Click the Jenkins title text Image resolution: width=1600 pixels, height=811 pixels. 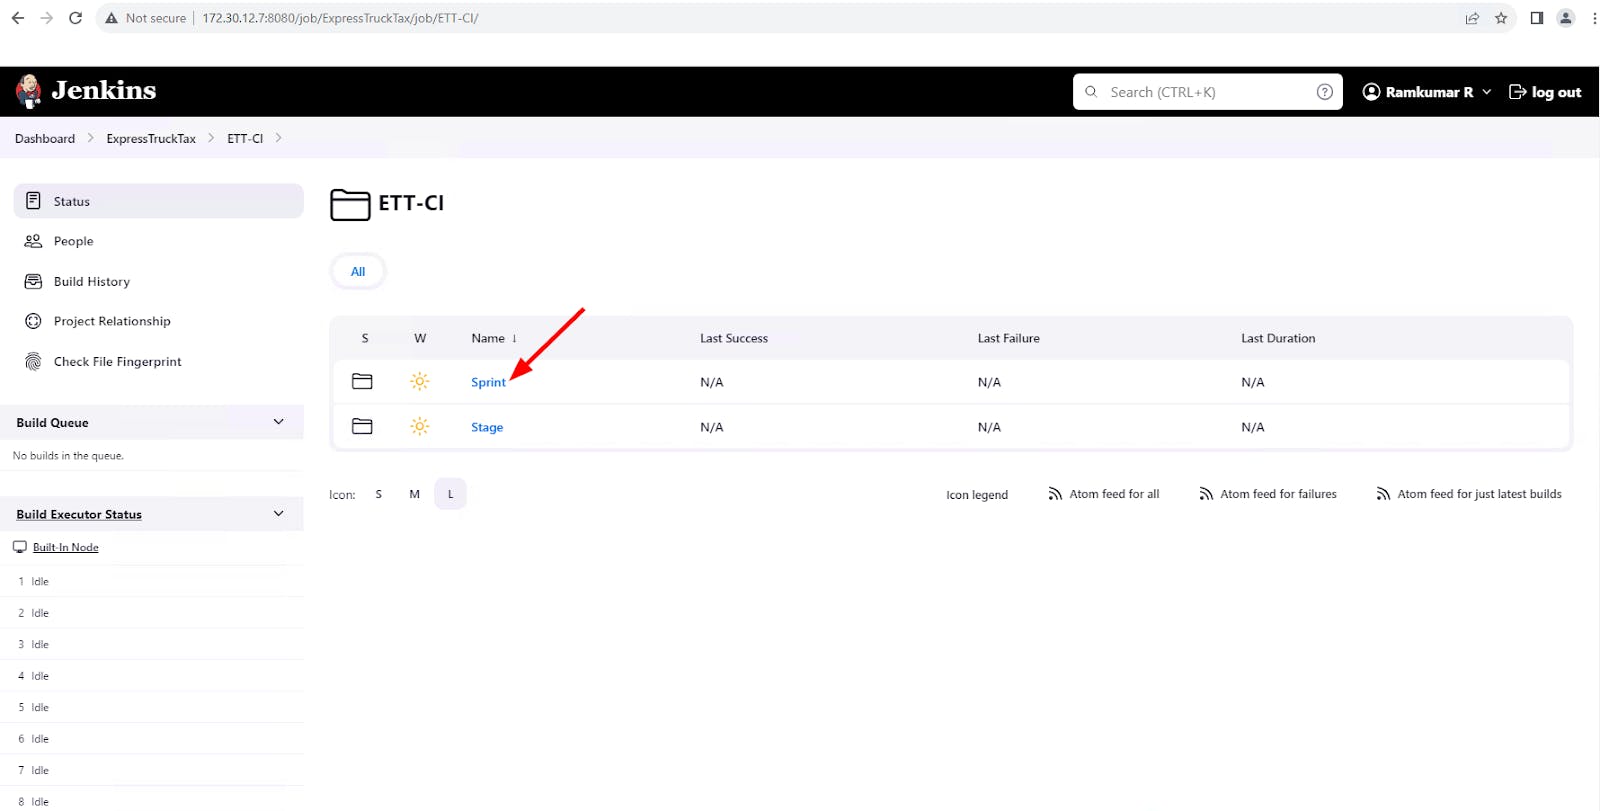[104, 90]
